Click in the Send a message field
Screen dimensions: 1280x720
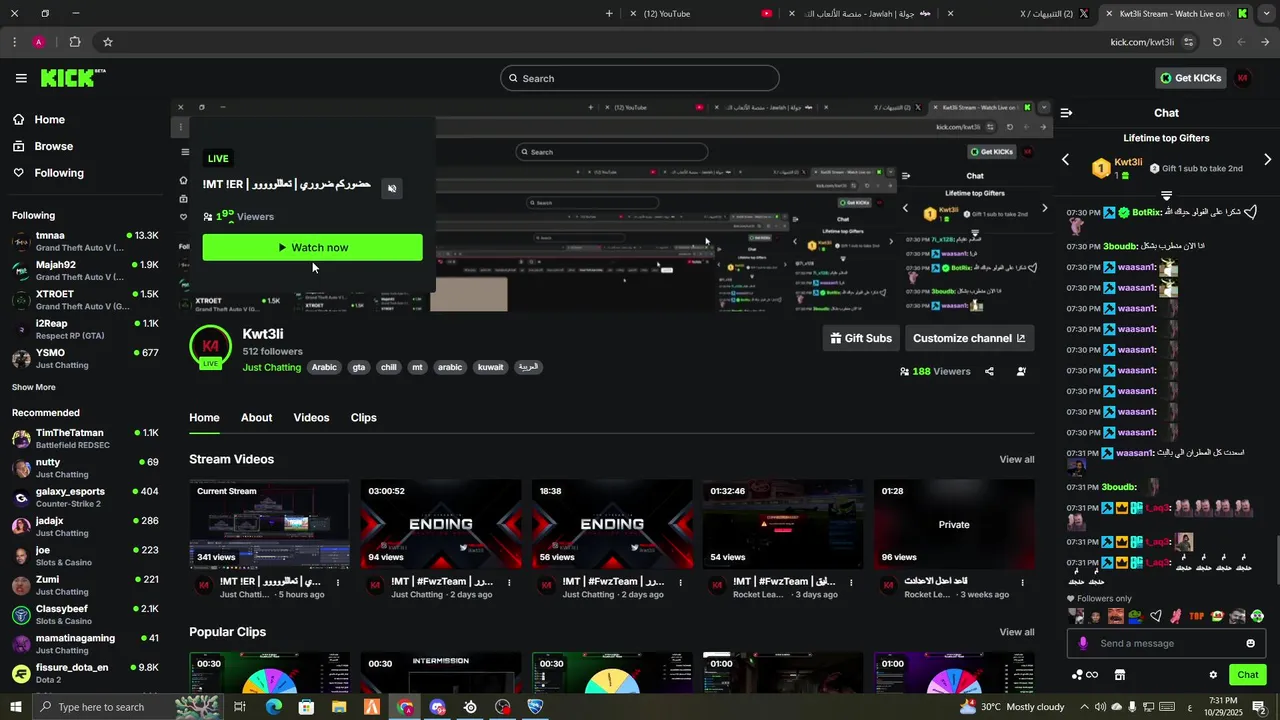click(x=1166, y=643)
